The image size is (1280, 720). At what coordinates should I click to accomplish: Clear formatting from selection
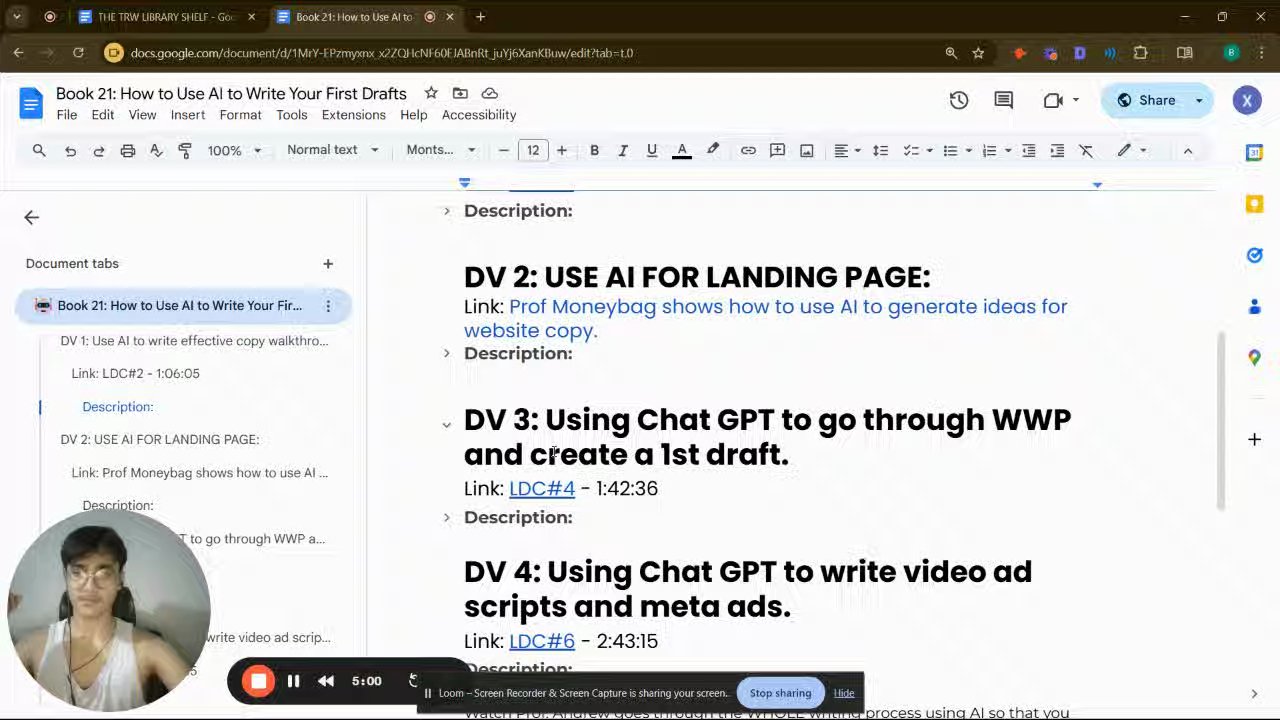1086,150
